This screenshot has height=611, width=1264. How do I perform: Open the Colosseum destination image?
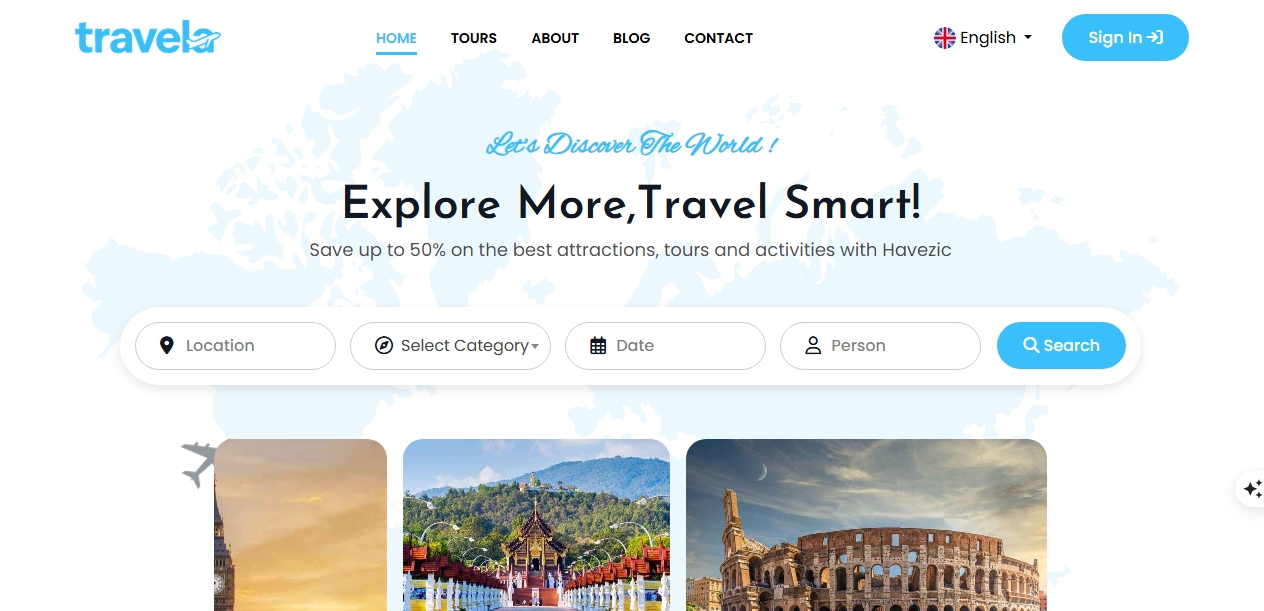[866, 525]
